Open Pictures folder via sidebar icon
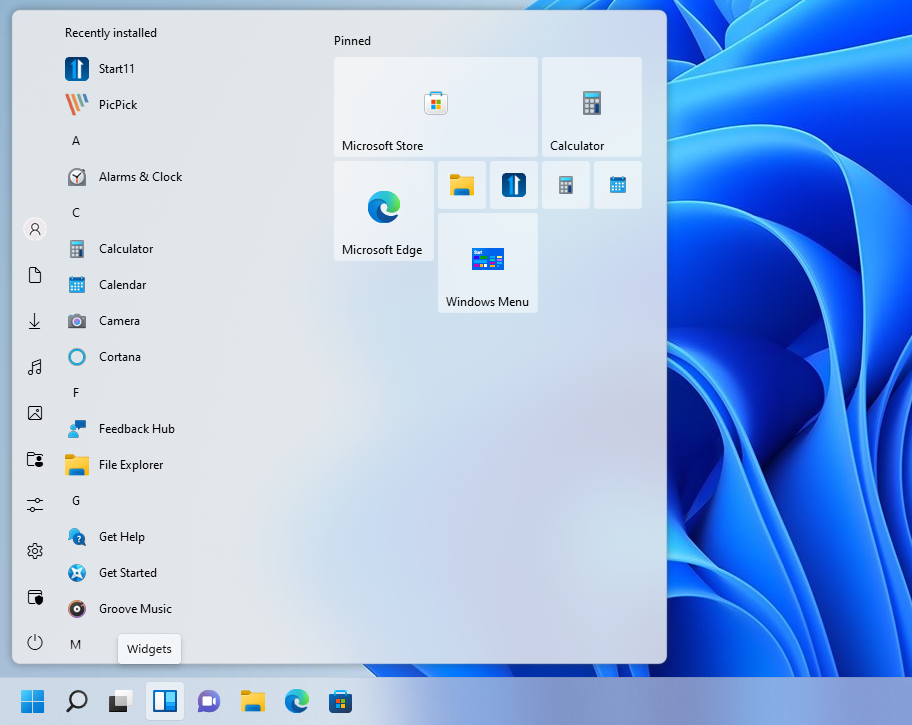 click(x=35, y=413)
